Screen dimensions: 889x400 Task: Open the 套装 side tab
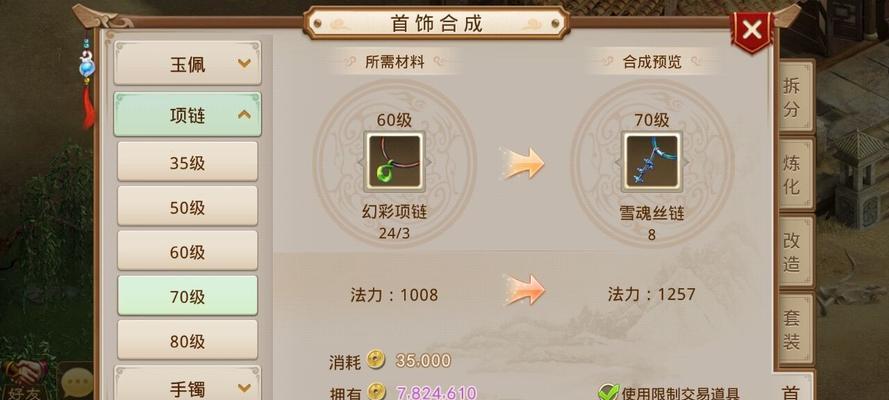point(795,329)
